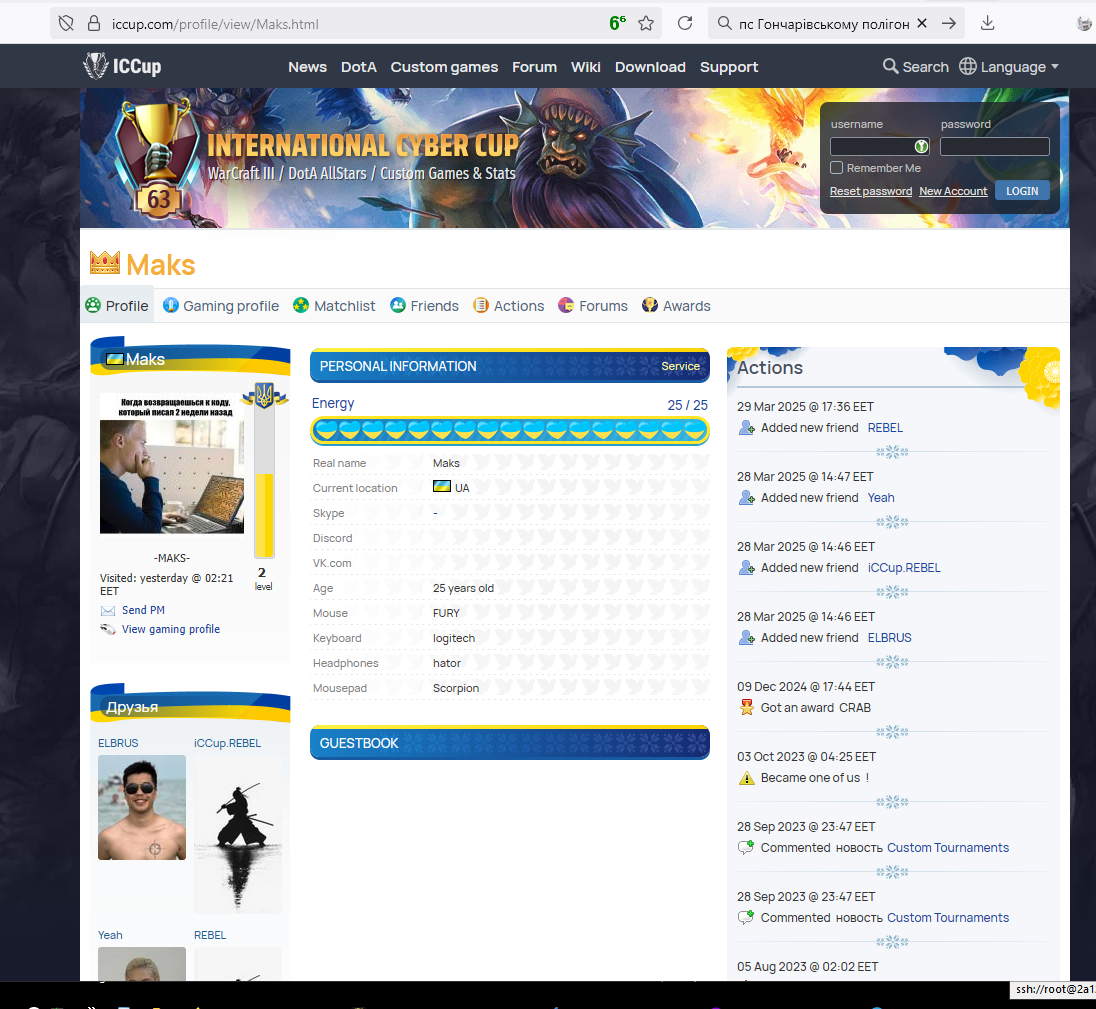Viewport: 1096px width, 1009px height.
Task: Click add-friend icon beside Yeah action
Action: pyautogui.click(x=747, y=498)
